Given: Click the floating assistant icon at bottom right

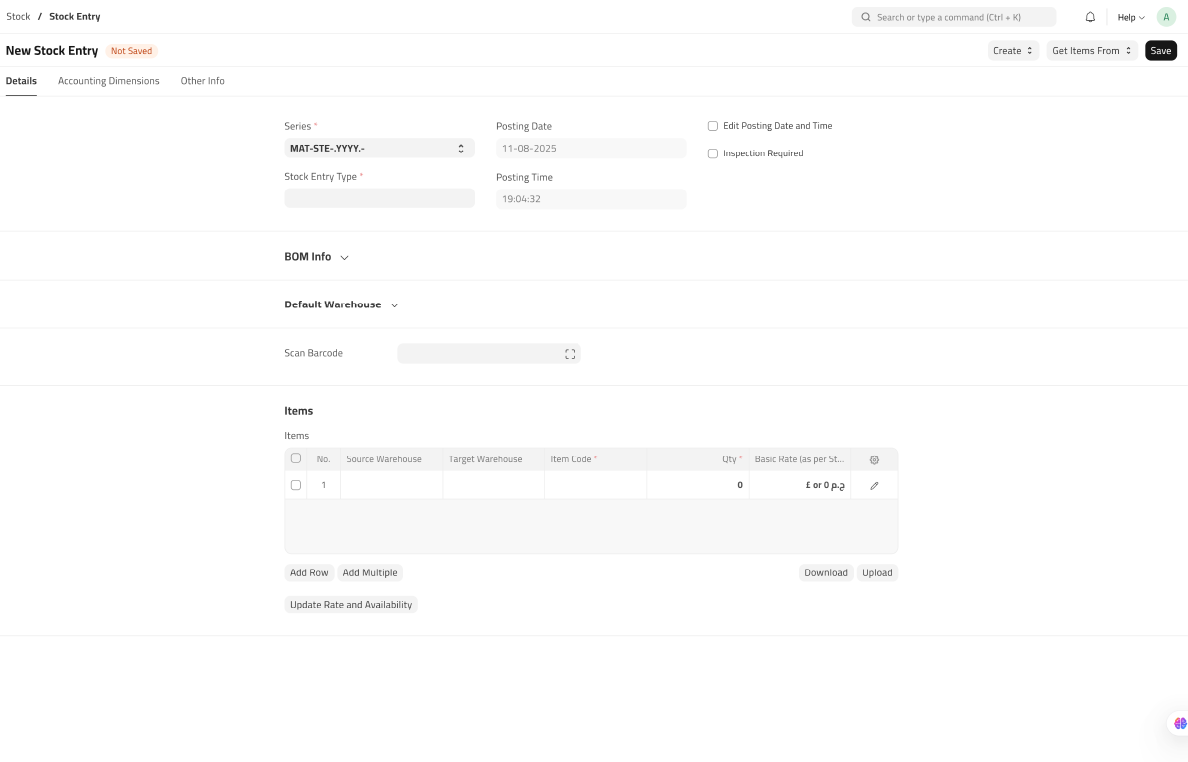Looking at the screenshot, I should click(x=1180, y=723).
